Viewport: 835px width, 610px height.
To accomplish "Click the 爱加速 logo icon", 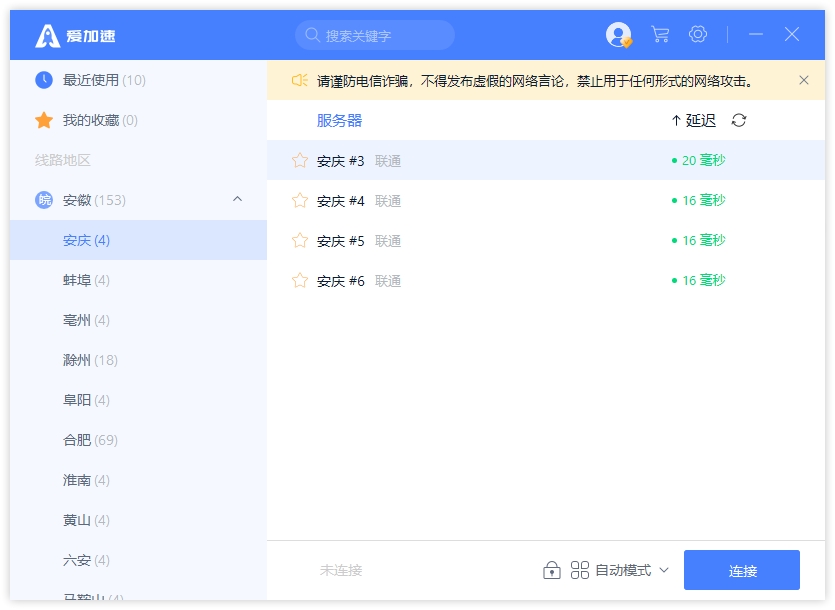I will click(x=47, y=36).
